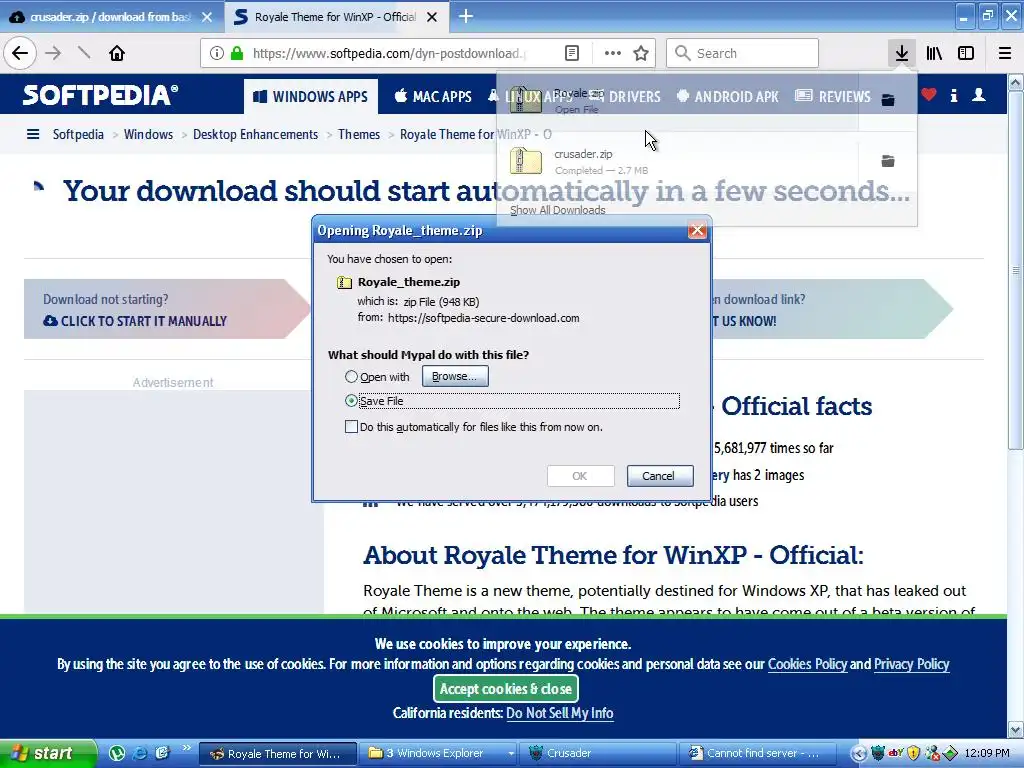Viewport: 1024px width, 768px height.
Task: Click Softpedia breadcrumb link
Action: point(78,135)
